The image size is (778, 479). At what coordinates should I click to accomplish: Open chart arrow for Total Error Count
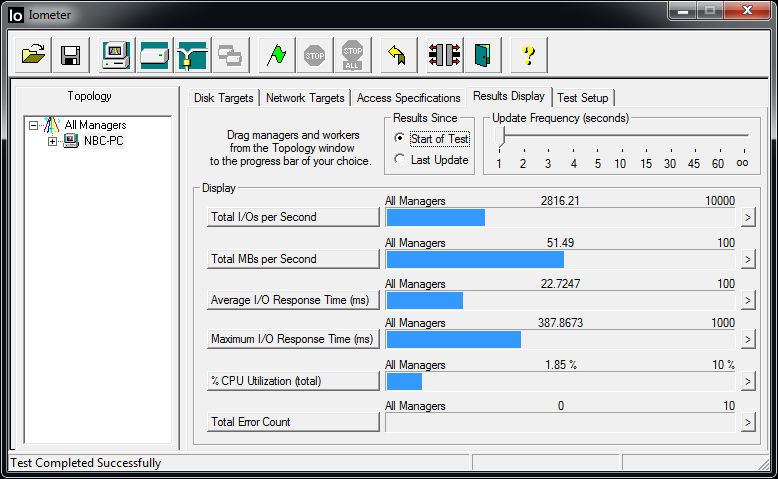748,422
